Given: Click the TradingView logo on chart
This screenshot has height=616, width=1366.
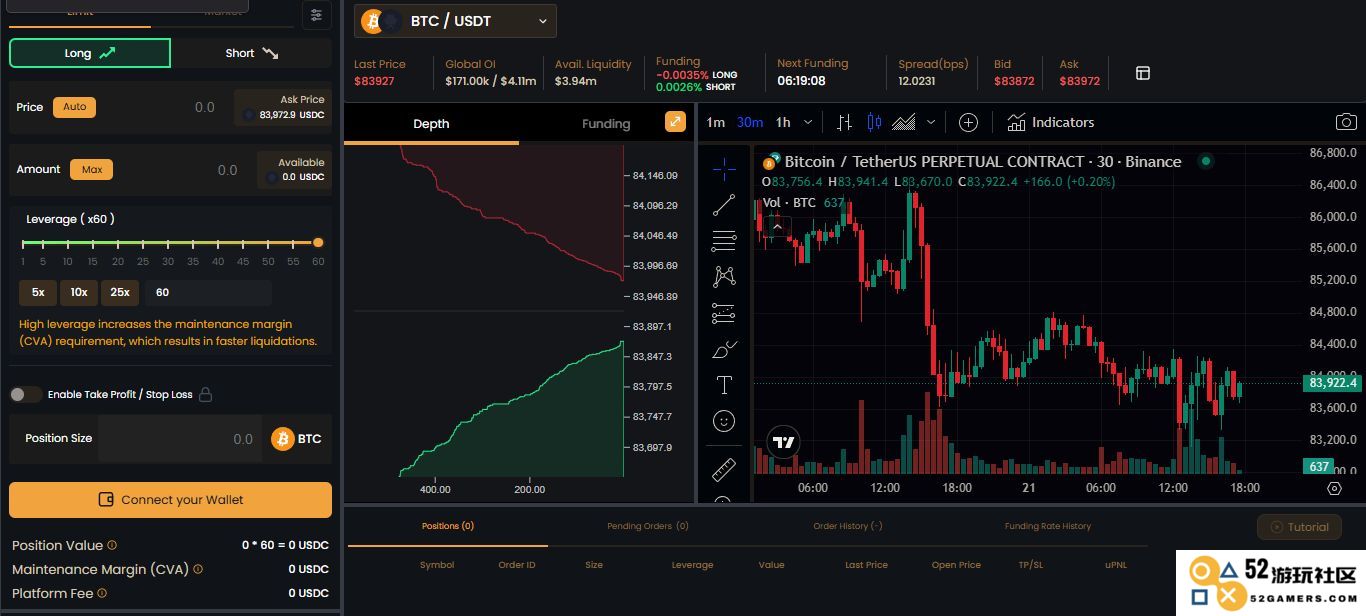Looking at the screenshot, I should (x=784, y=442).
